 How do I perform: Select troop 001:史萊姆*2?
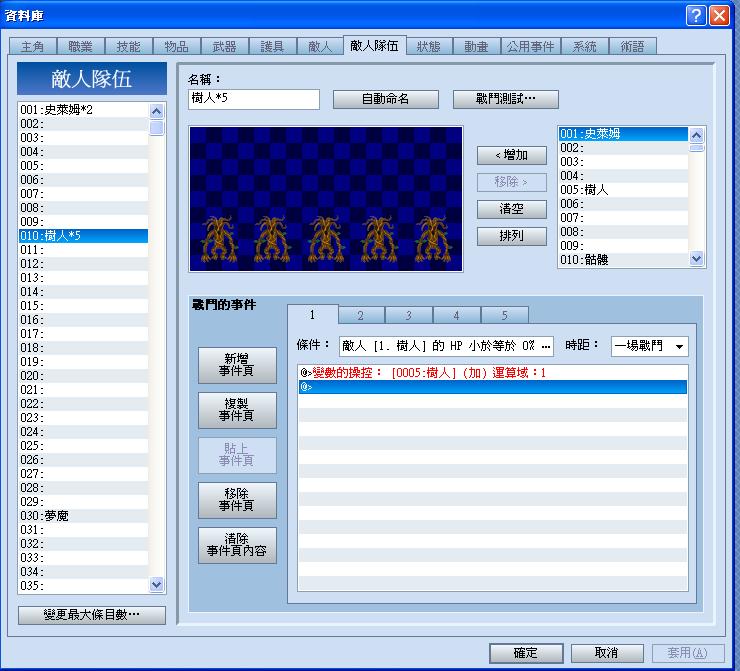(x=84, y=110)
